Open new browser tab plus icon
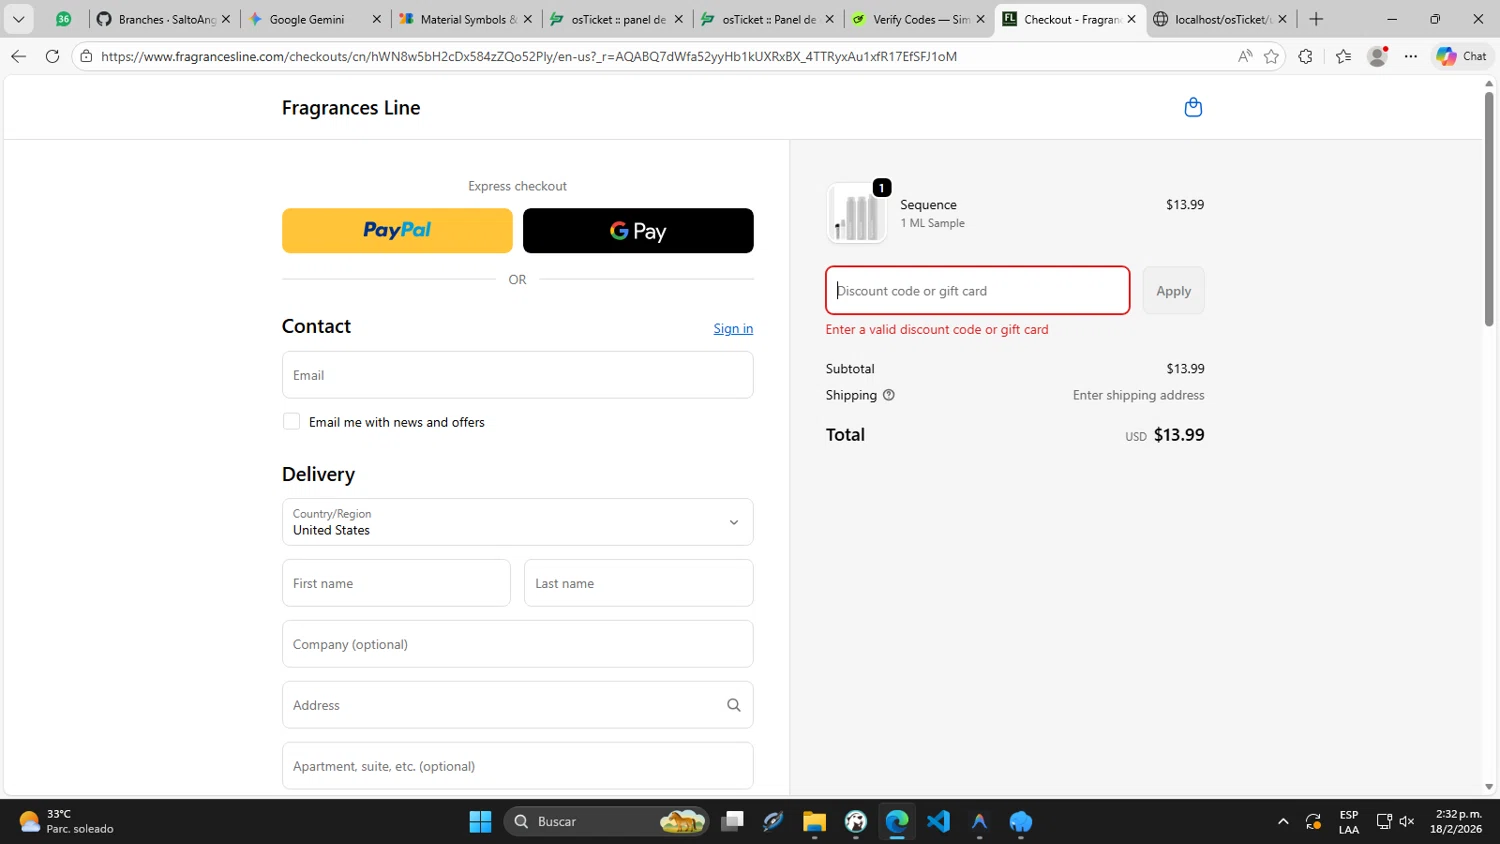 pos(1316,19)
